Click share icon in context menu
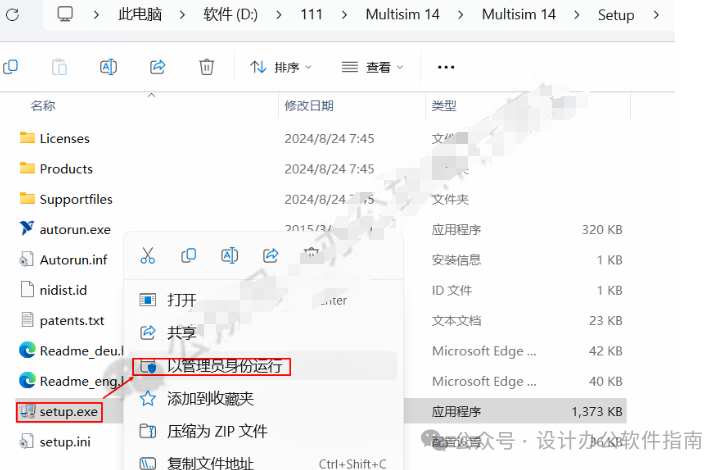The width and height of the screenshot is (726, 470). click(270, 256)
